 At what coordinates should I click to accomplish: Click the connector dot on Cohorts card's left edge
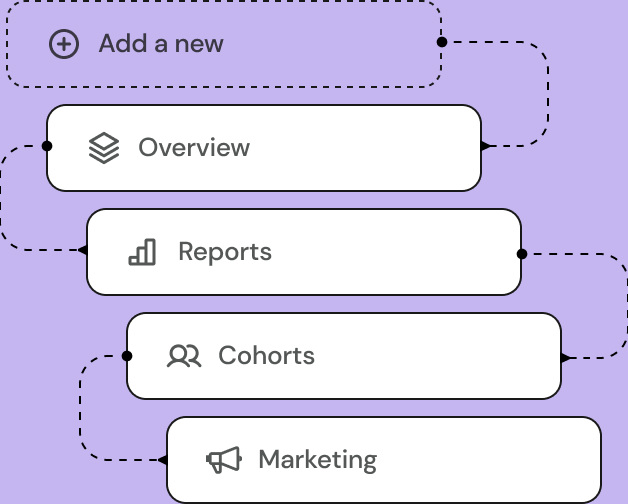coord(127,355)
